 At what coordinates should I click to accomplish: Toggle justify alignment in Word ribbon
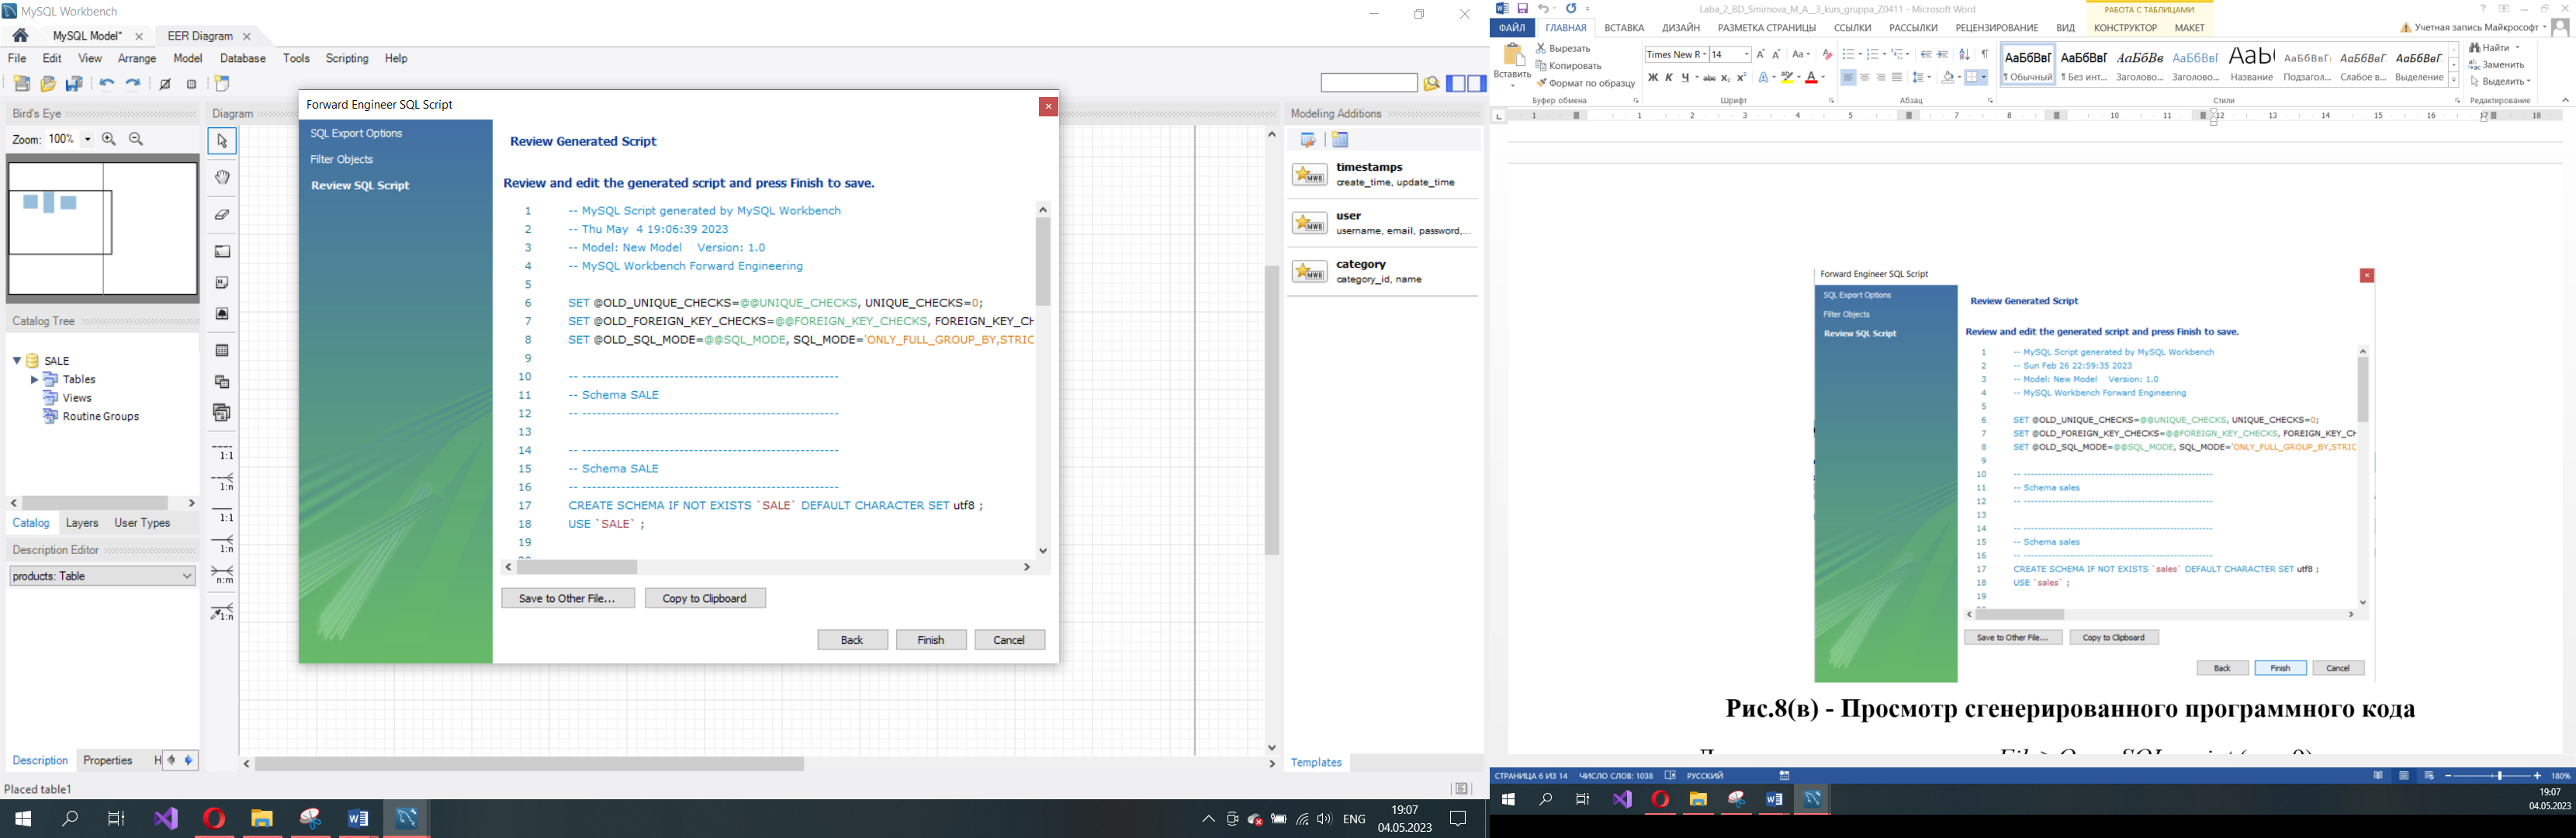coord(1897,77)
